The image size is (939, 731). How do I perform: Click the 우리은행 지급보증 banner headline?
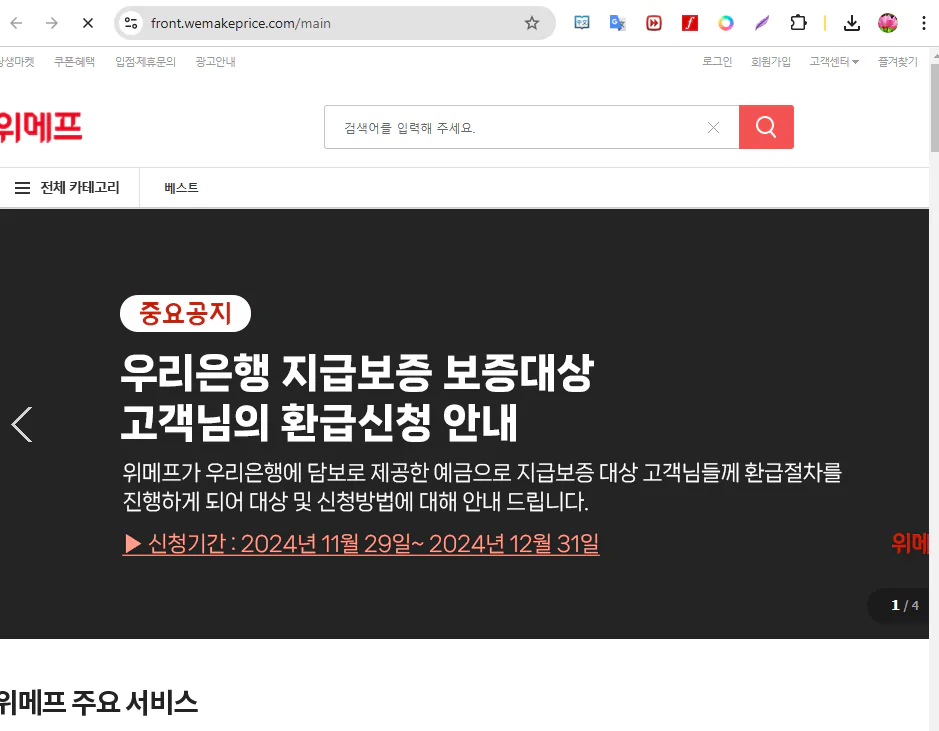357,397
